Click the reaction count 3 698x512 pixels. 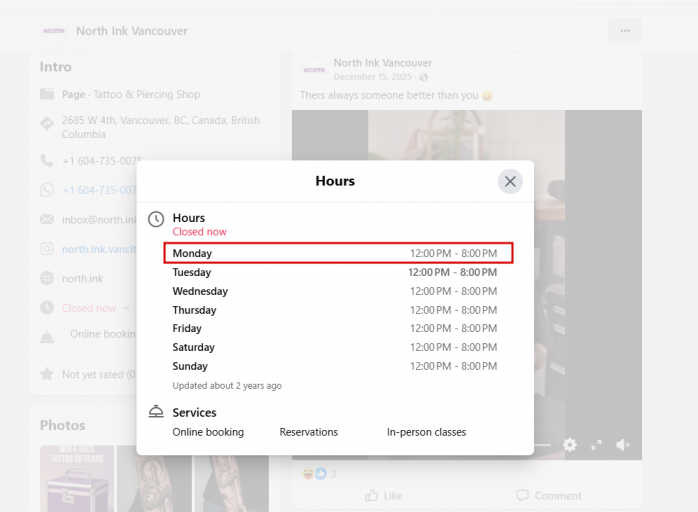pos(333,474)
